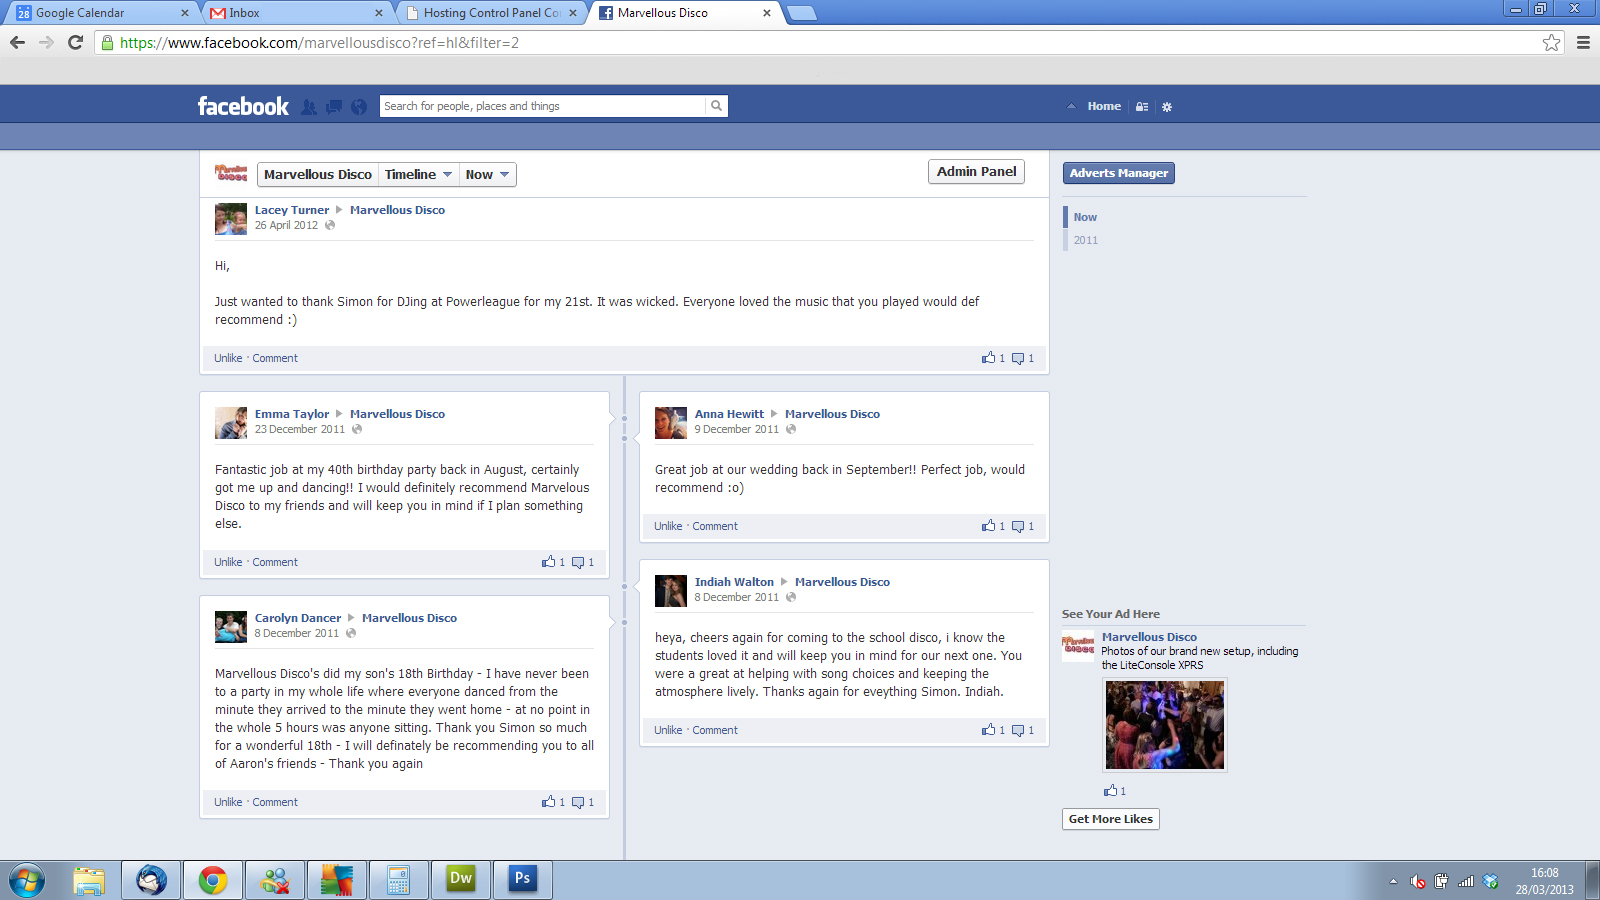Screen dimensions: 1600x900
Task: Select the Marvellous Disco browser tab
Action: pos(686,13)
